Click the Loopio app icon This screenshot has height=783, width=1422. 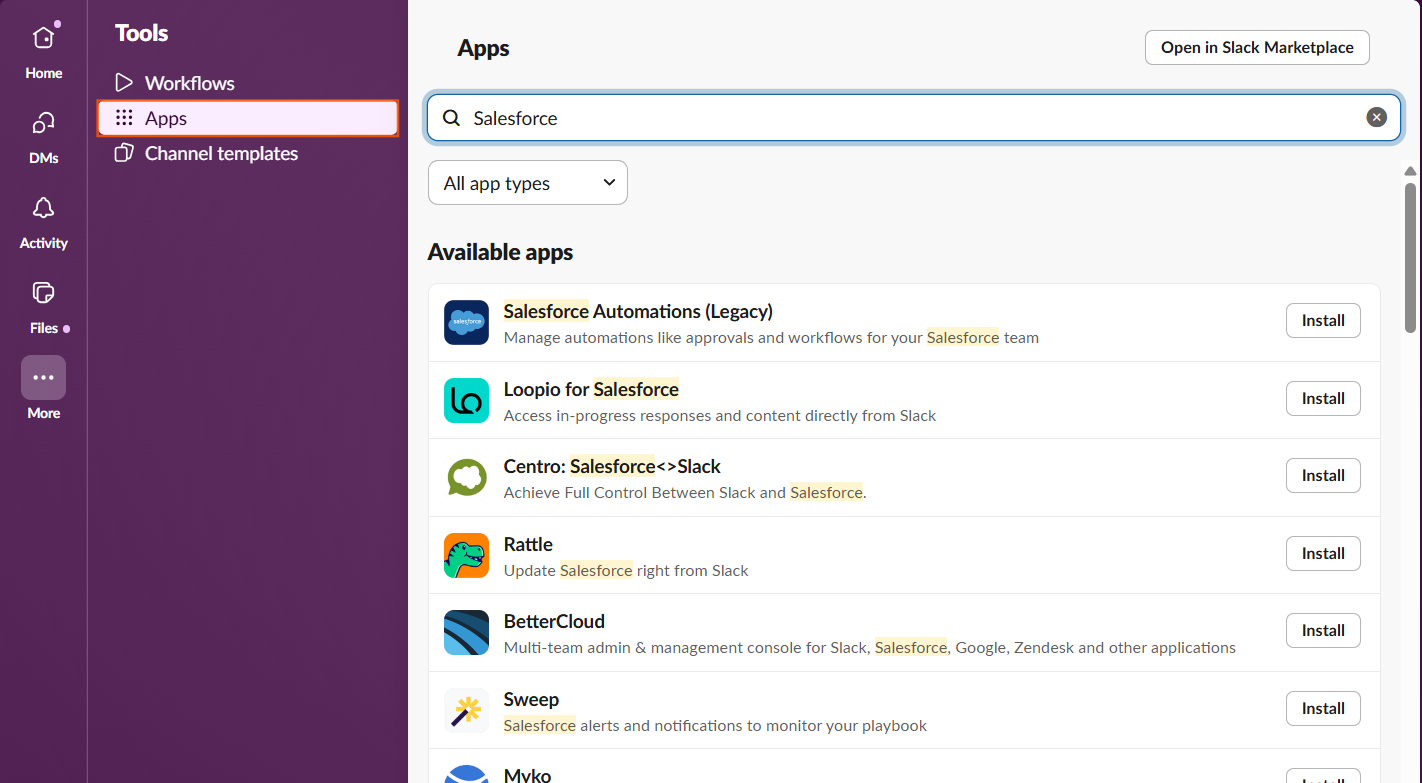coord(466,400)
